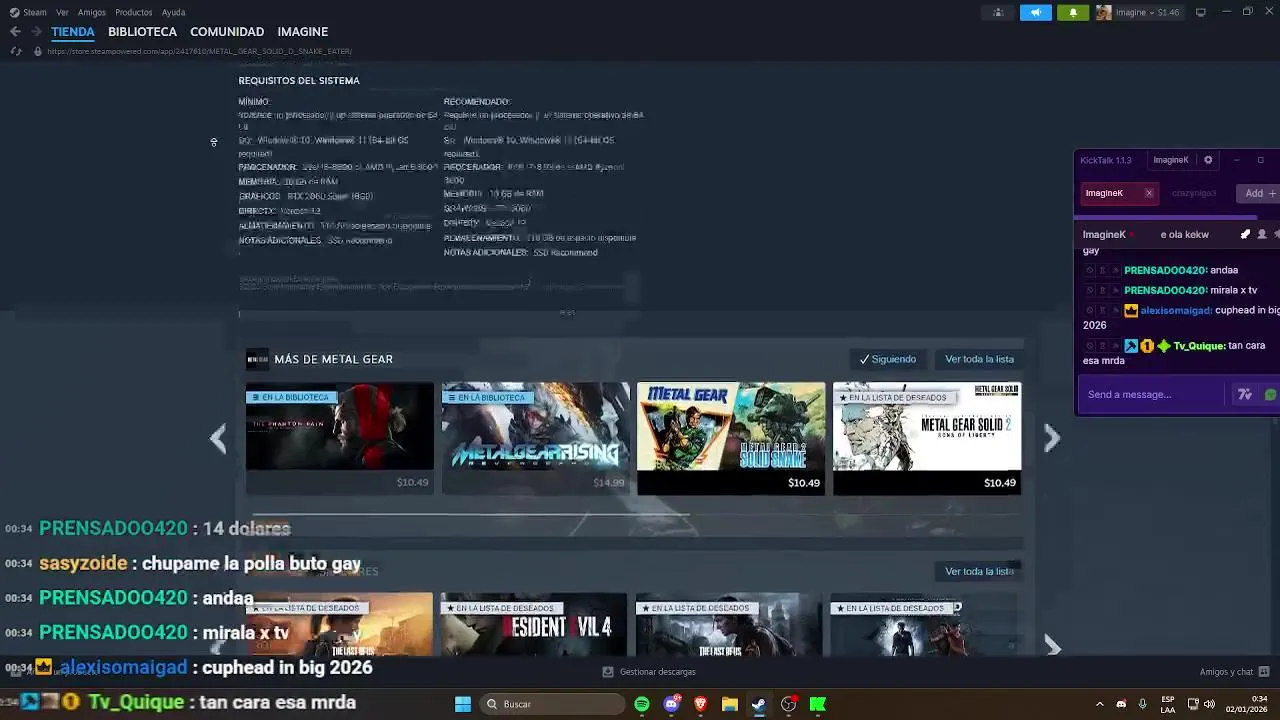Open Spotify from the taskbar
Screen dimensions: 1280x720
(642, 704)
